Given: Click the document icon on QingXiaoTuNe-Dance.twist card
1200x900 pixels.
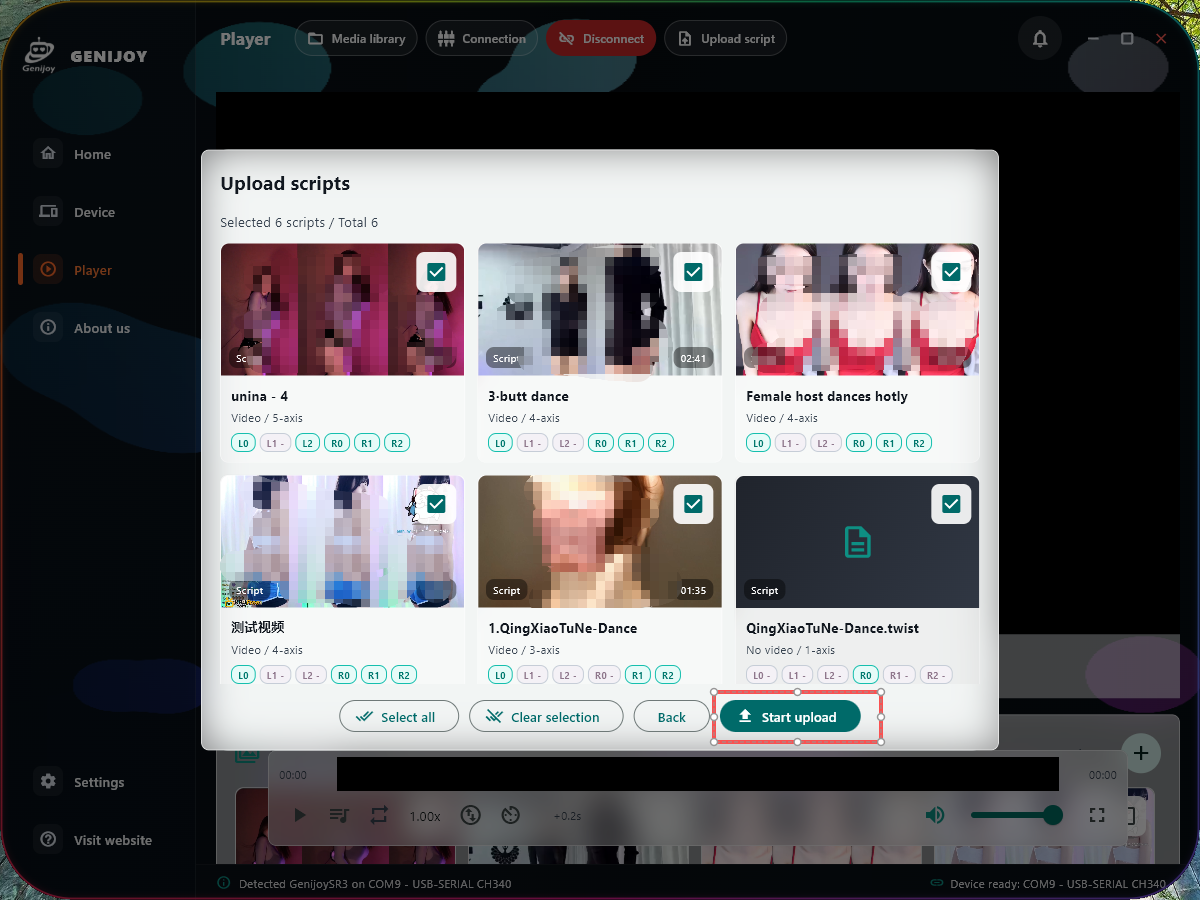Looking at the screenshot, I should click(x=857, y=542).
